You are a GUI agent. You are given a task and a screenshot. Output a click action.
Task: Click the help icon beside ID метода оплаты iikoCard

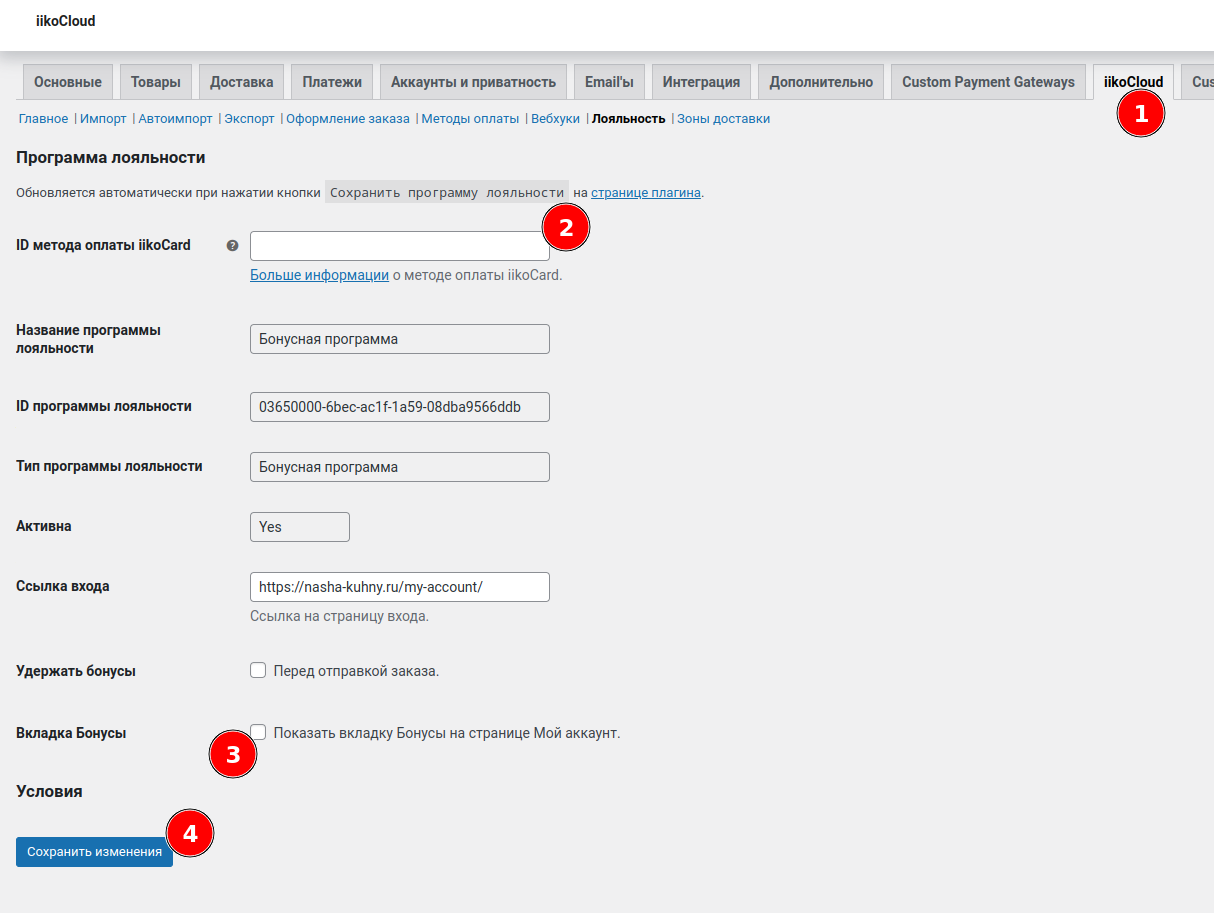click(232, 245)
